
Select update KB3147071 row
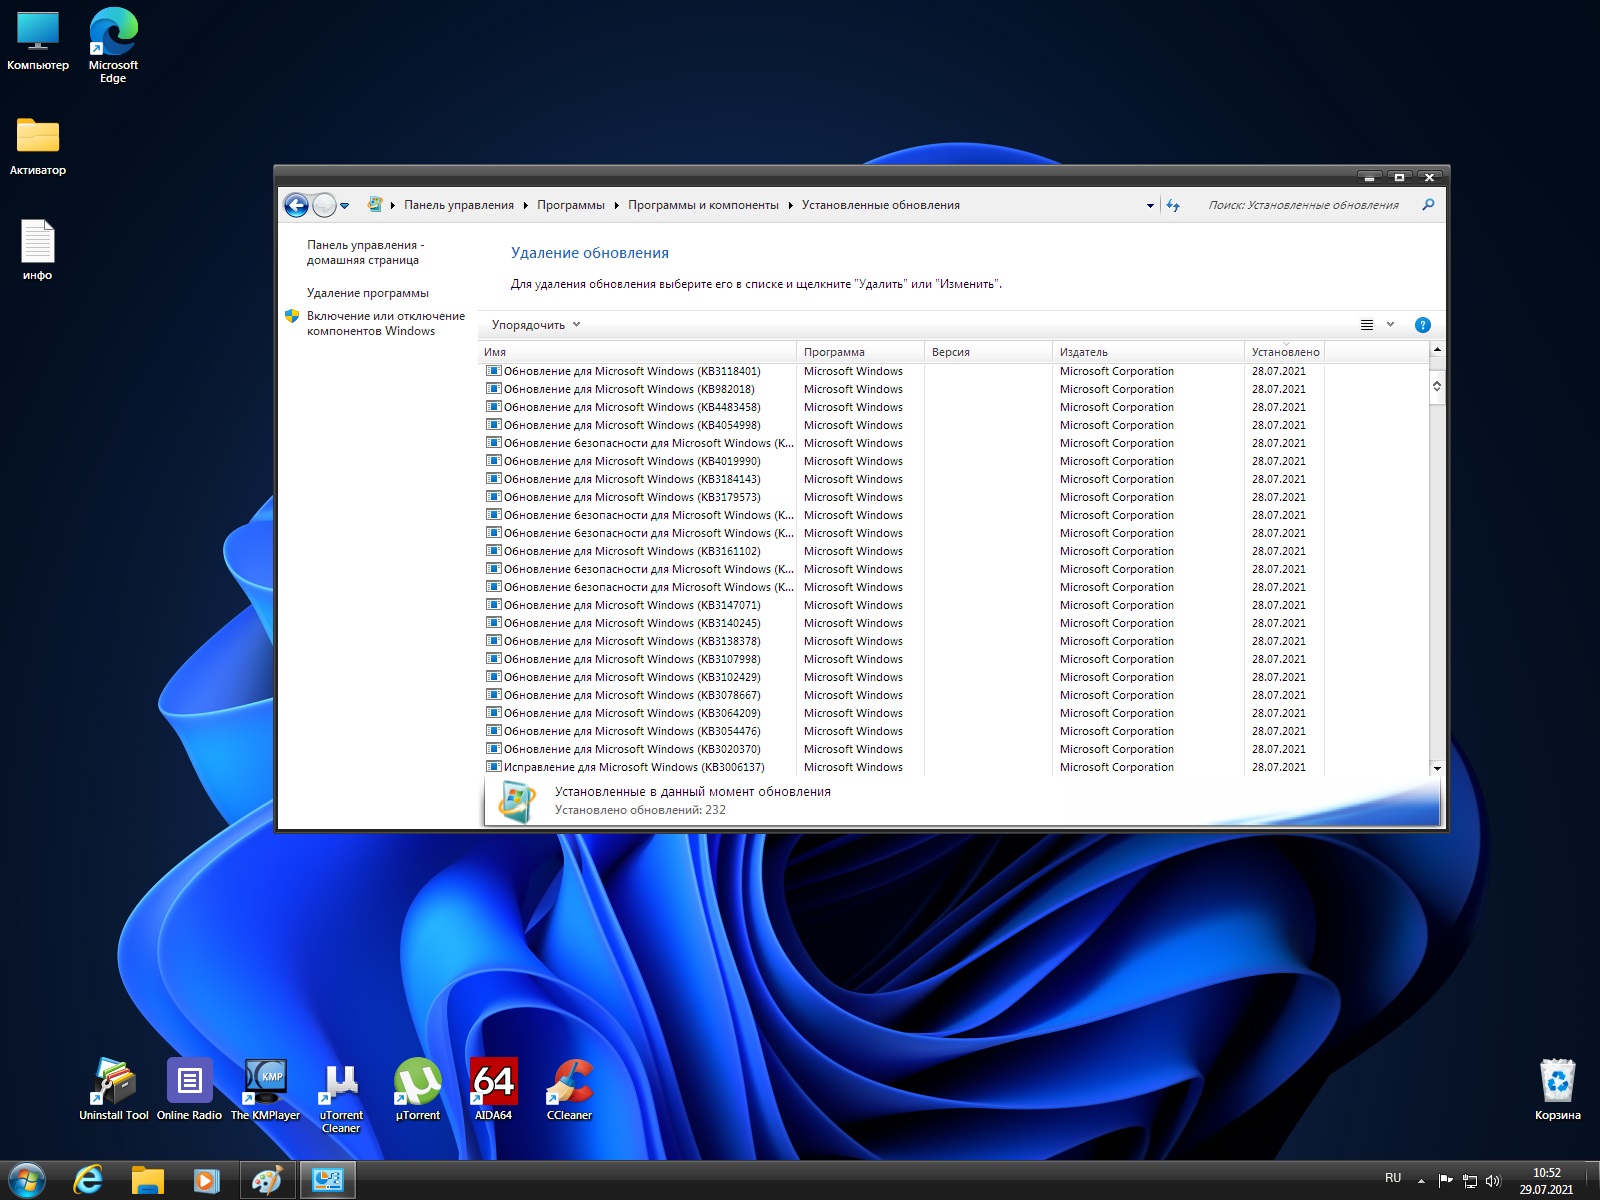[904, 605]
